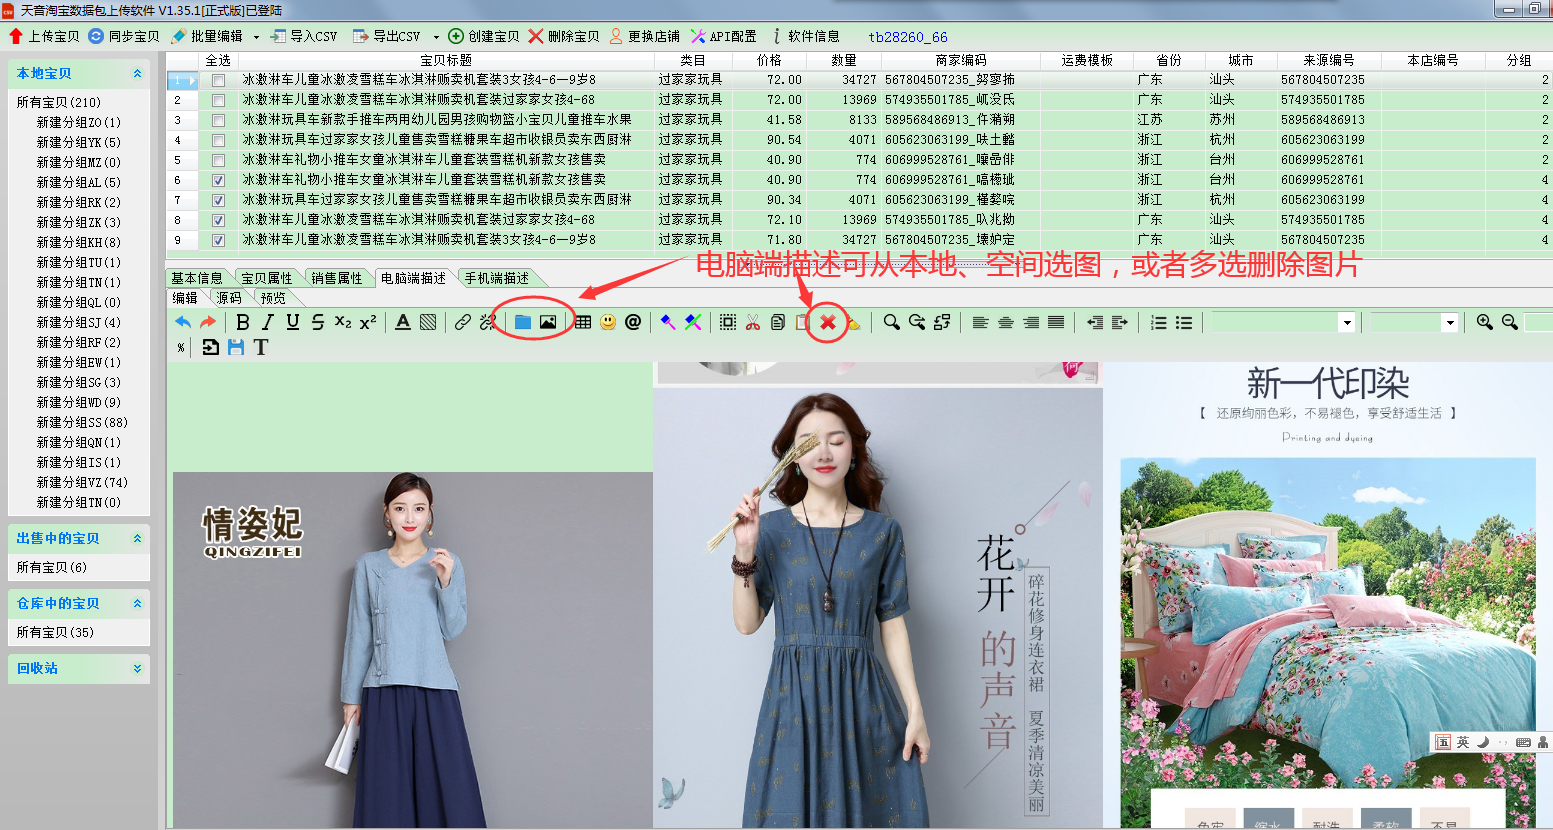Image resolution: width=1553 pixels, height=830 pixels.
Task: Expand the 回收站 panel section
Action: click(137, 669)
